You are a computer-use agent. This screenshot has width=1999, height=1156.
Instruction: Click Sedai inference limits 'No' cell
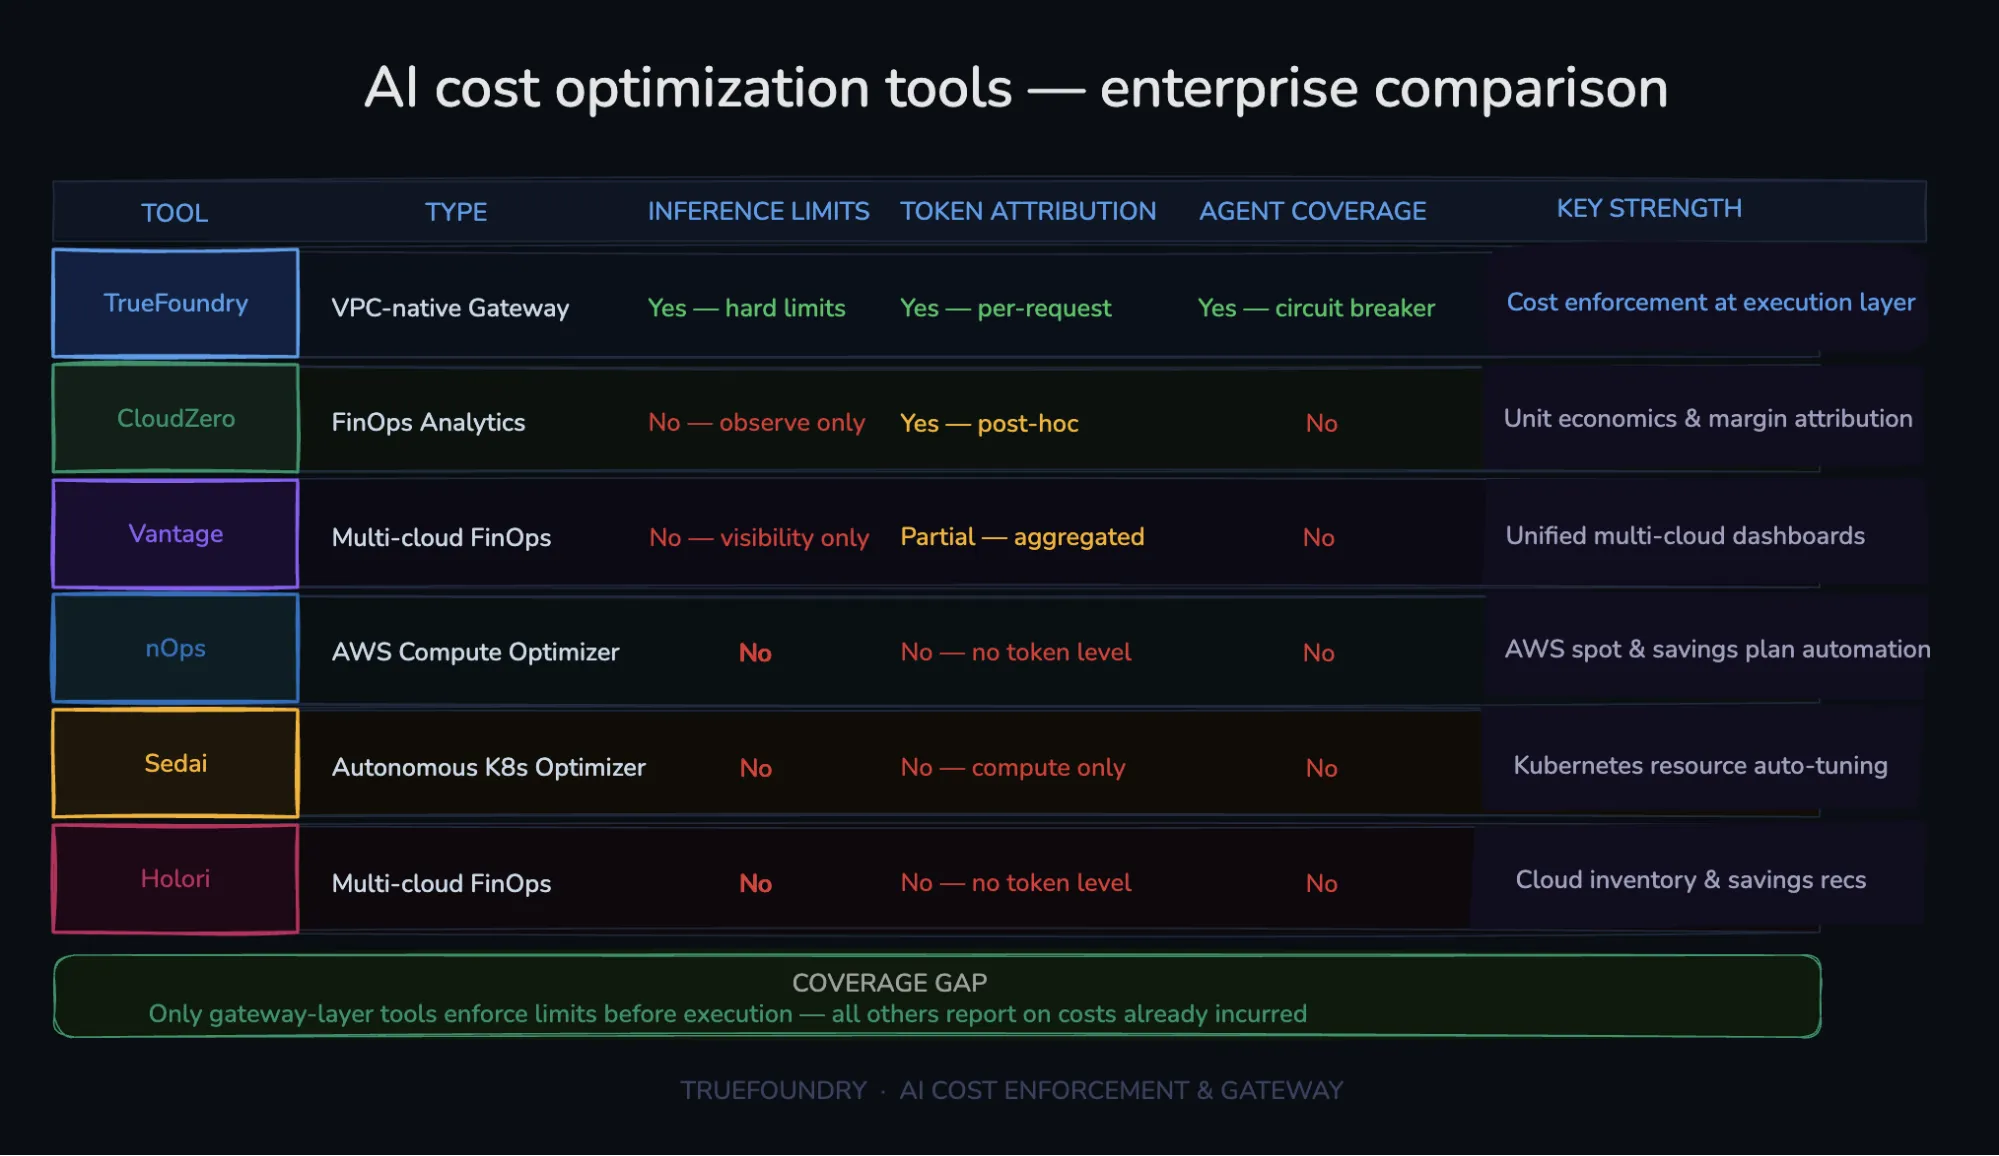(755, 768)
